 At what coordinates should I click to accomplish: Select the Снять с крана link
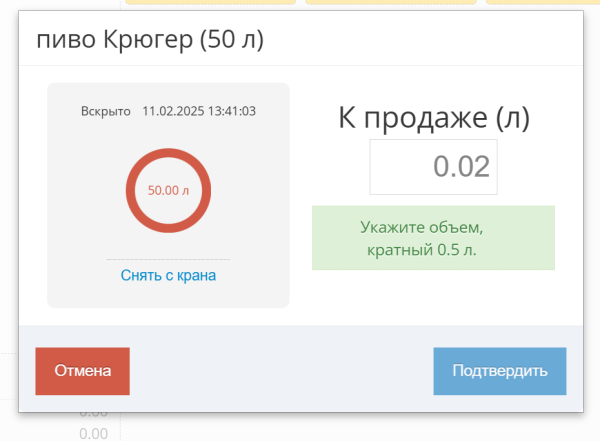click(x=168, y=275)
